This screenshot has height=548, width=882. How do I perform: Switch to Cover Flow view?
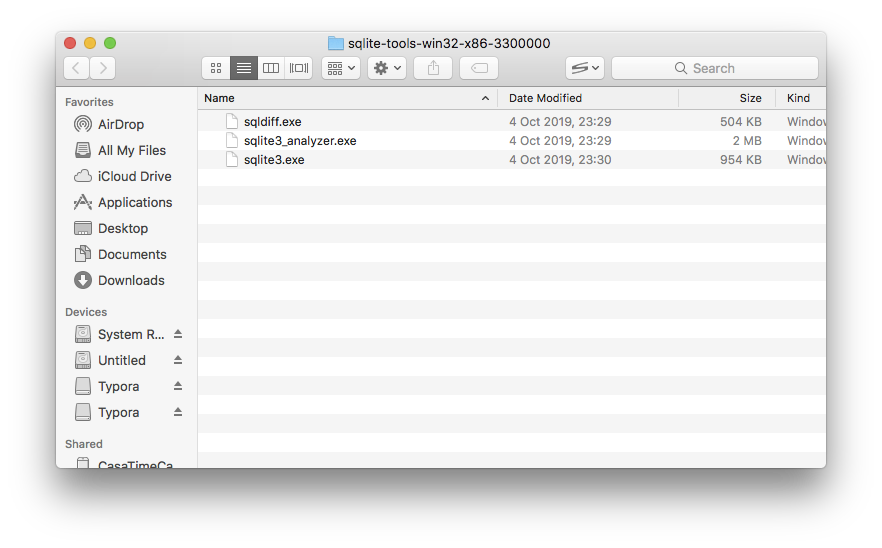[298, 68]
